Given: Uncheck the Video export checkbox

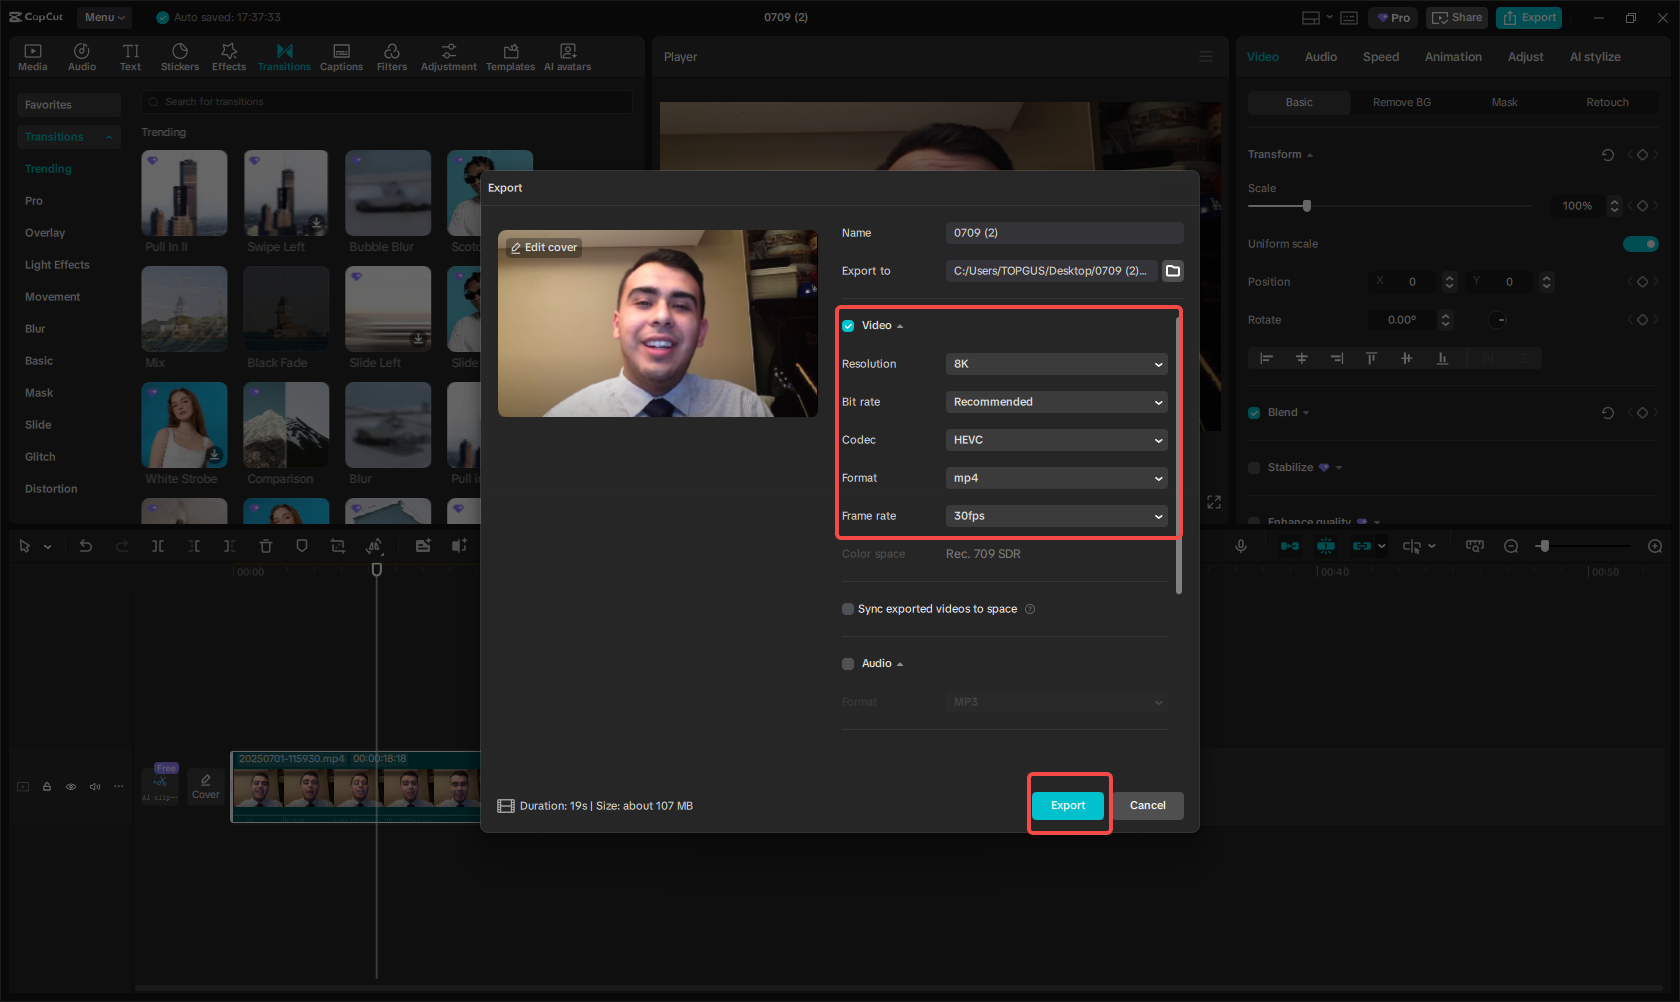Looking at the screenshot, I should 847,325.
